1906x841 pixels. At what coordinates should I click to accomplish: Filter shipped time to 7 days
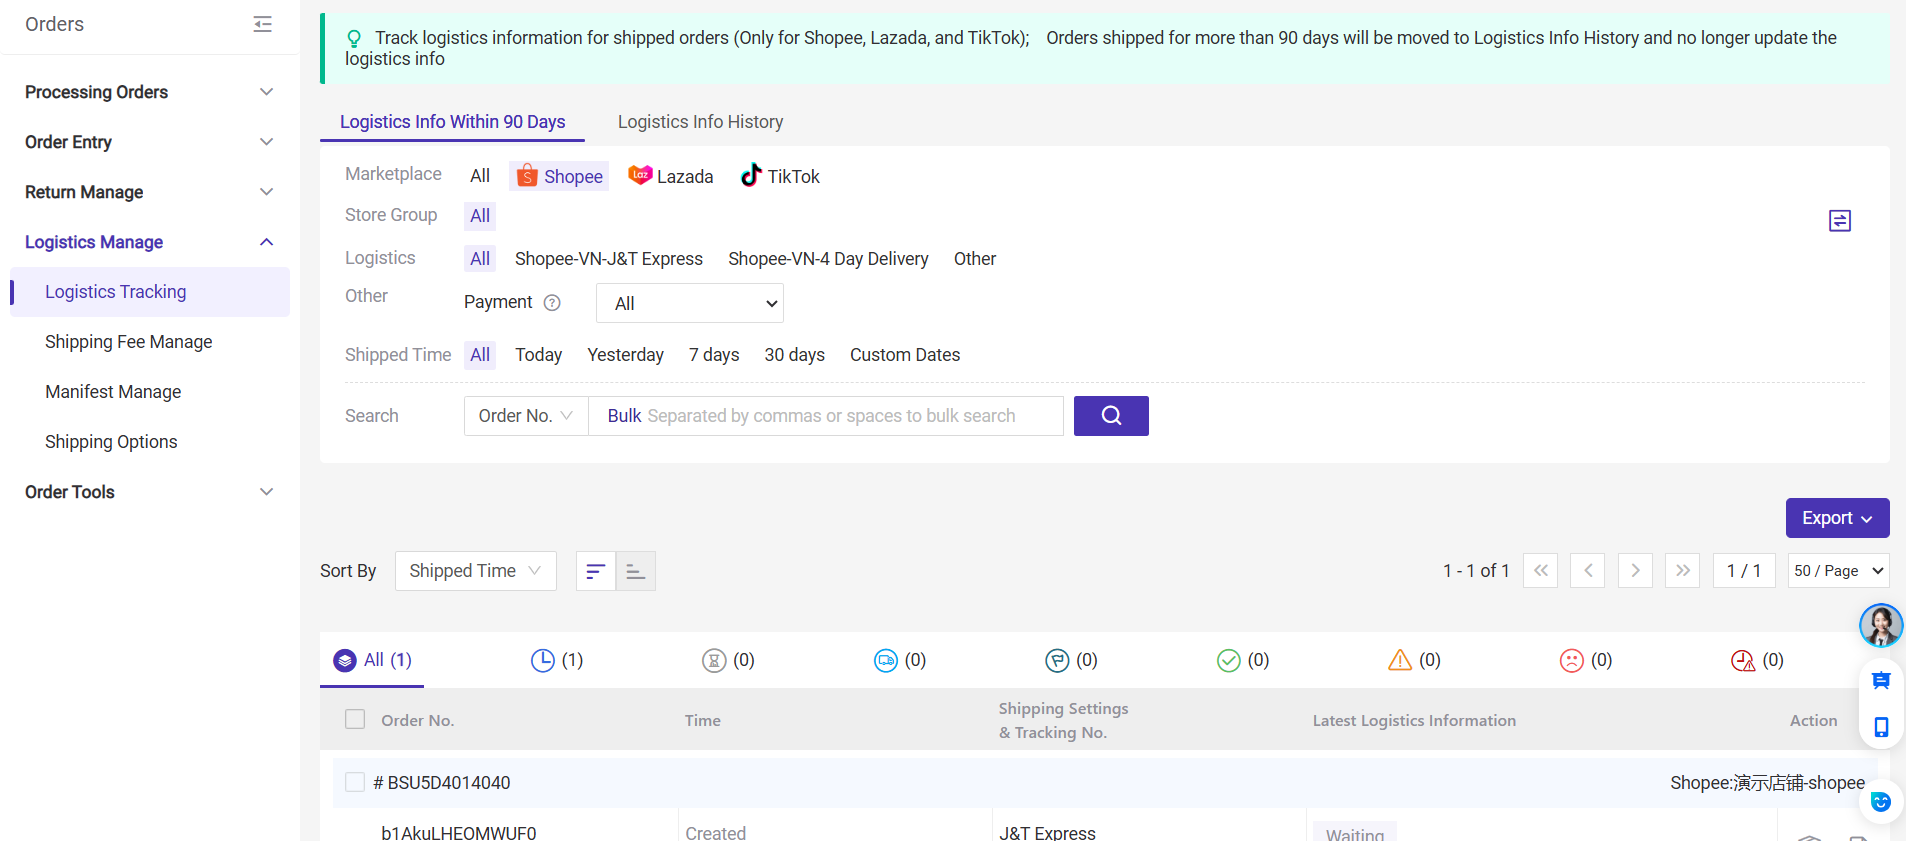[714, 355]
